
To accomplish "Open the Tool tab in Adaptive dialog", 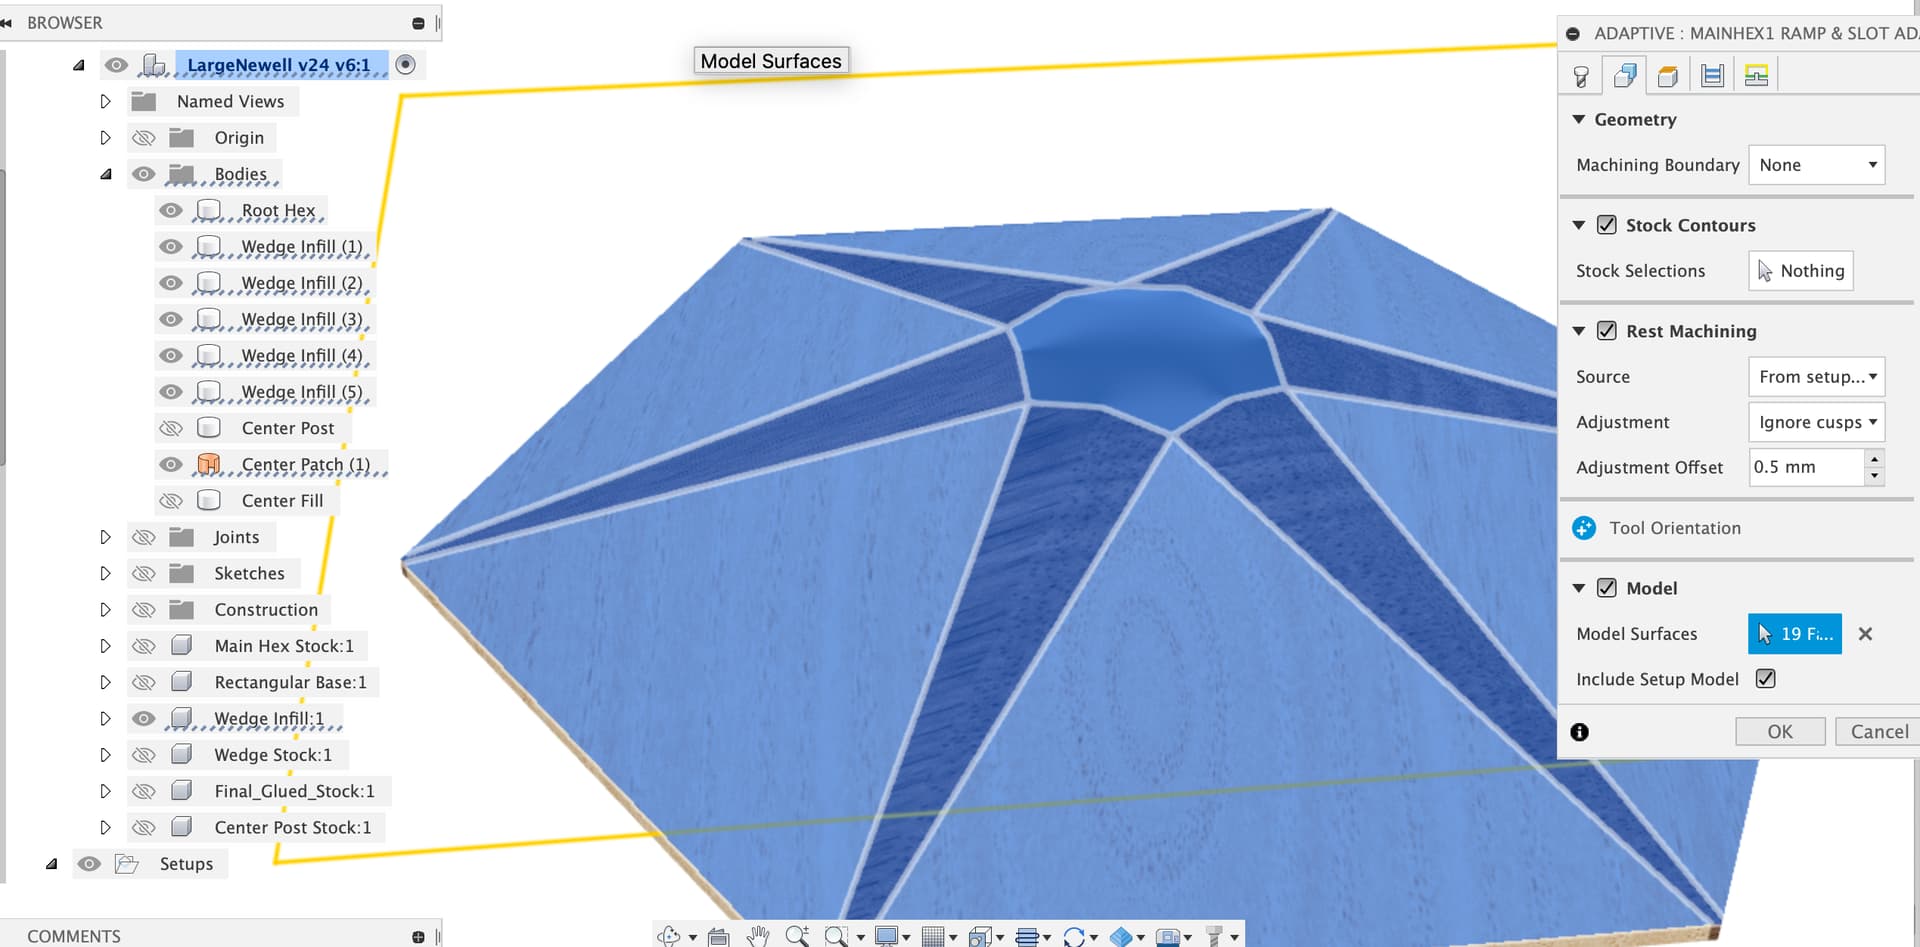I will click(x=1581, y=76).
